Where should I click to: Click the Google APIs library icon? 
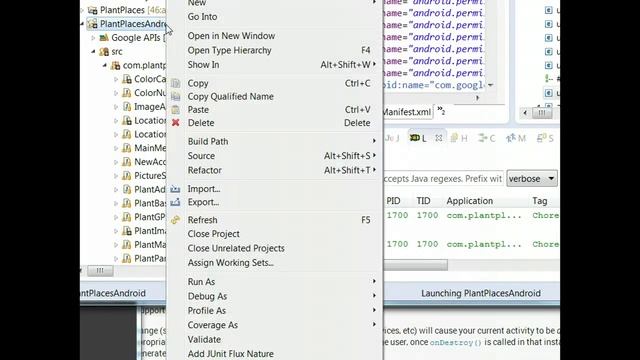(104, 38)
